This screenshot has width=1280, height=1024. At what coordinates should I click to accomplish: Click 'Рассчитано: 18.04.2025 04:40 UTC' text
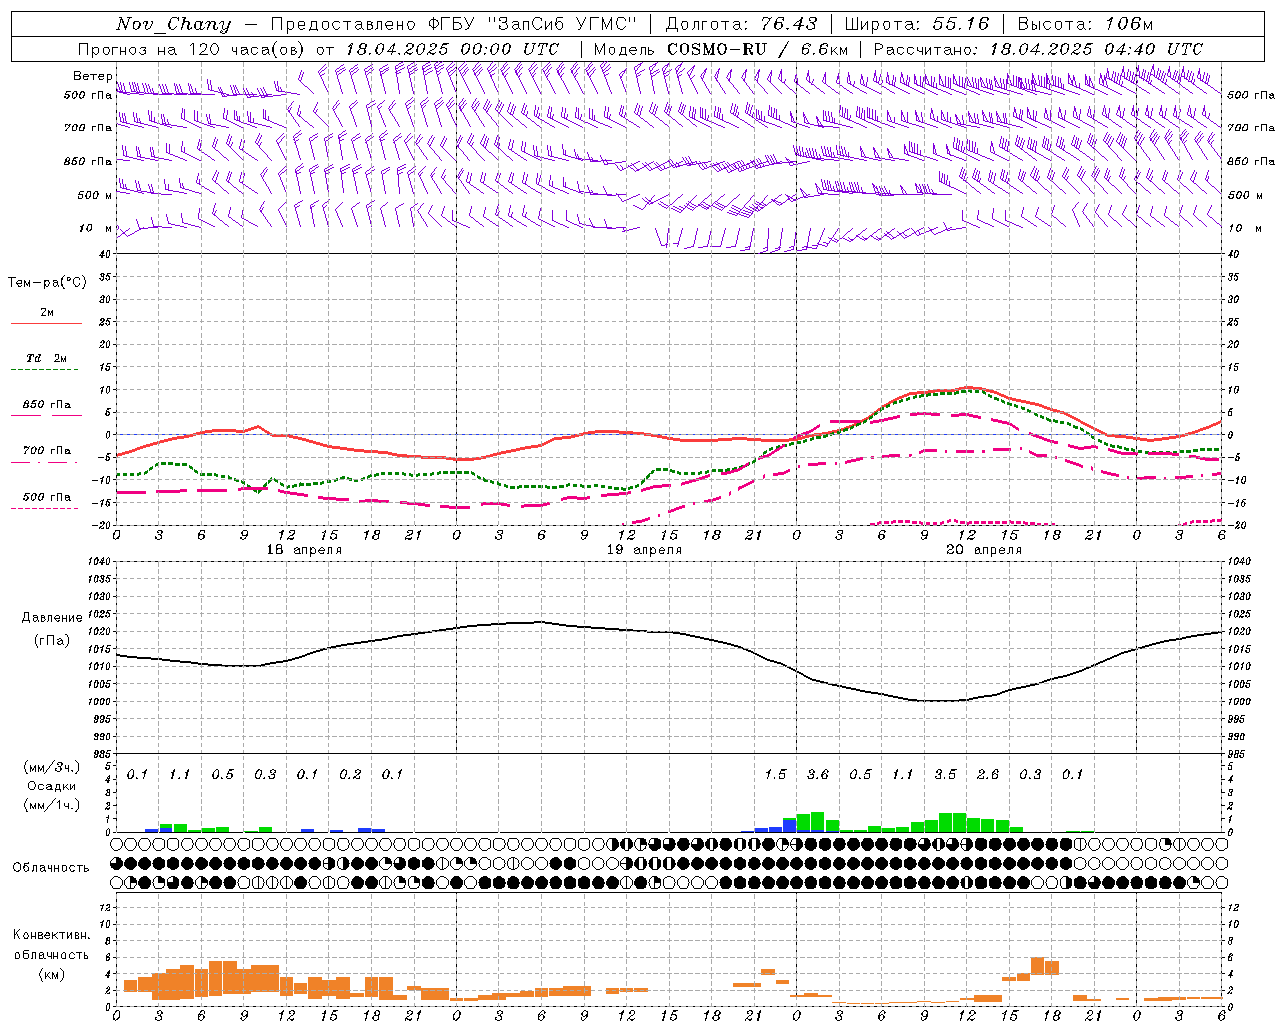click(1038, 49)
